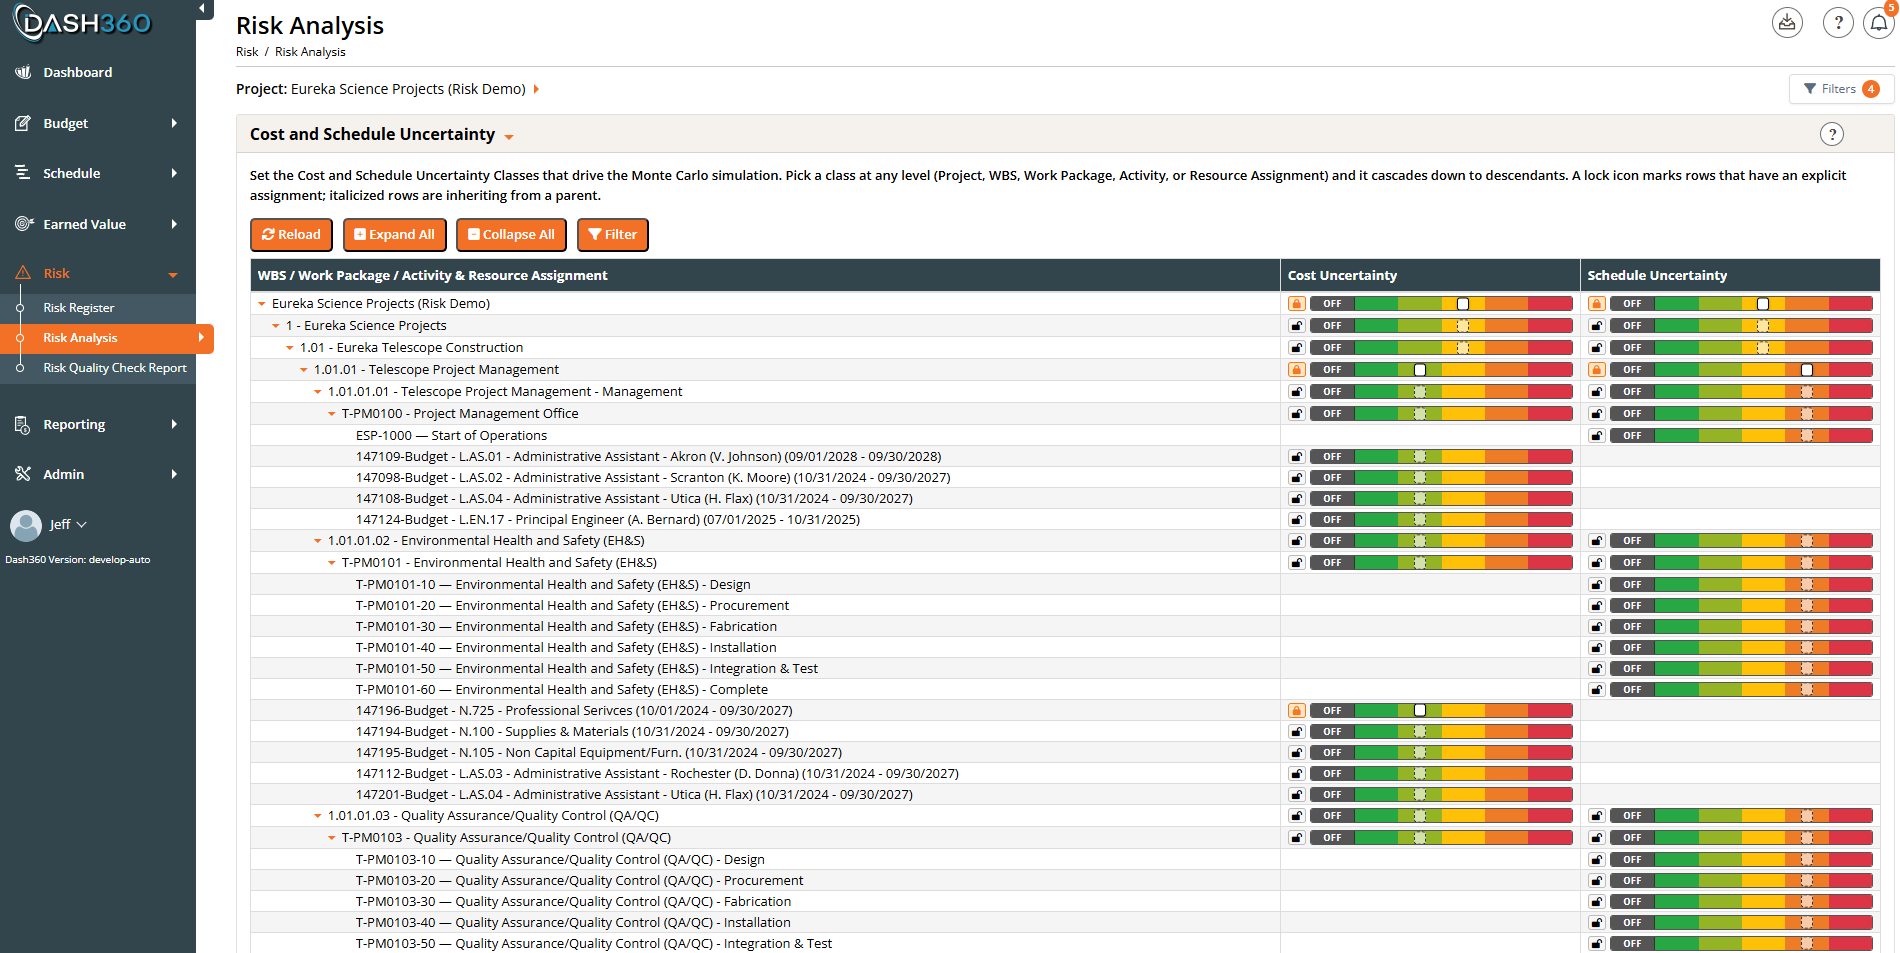Collapse the sidebar using the arrow icon

(x=202, y=9)
